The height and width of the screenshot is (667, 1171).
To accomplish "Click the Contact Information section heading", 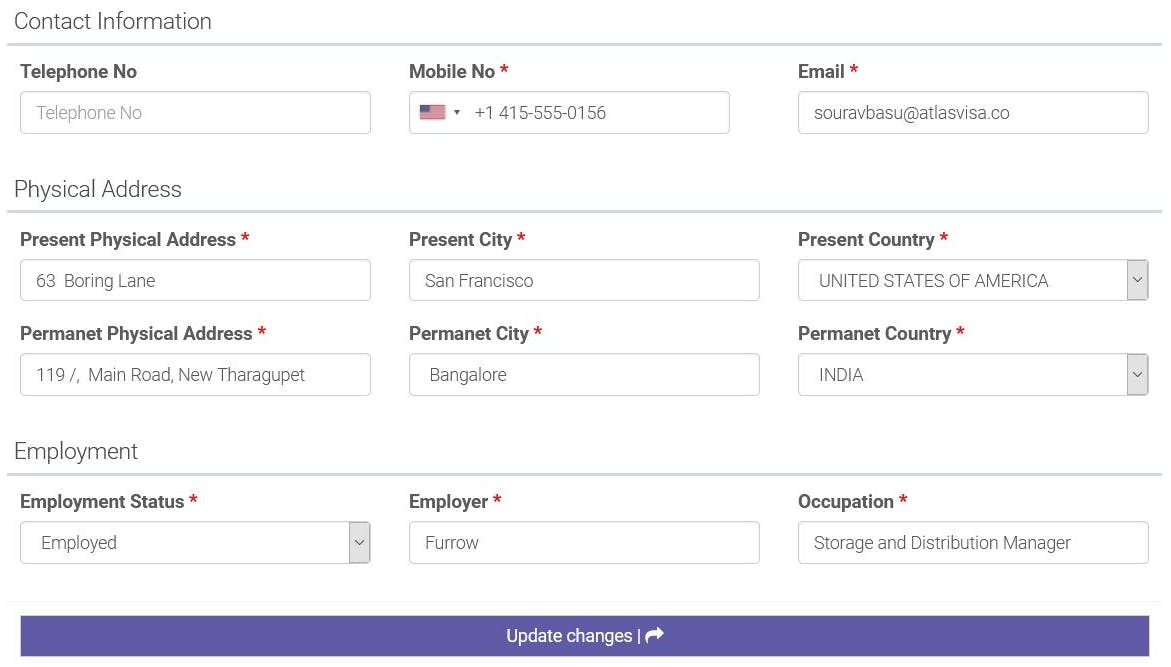I will (x=113, y=21).
